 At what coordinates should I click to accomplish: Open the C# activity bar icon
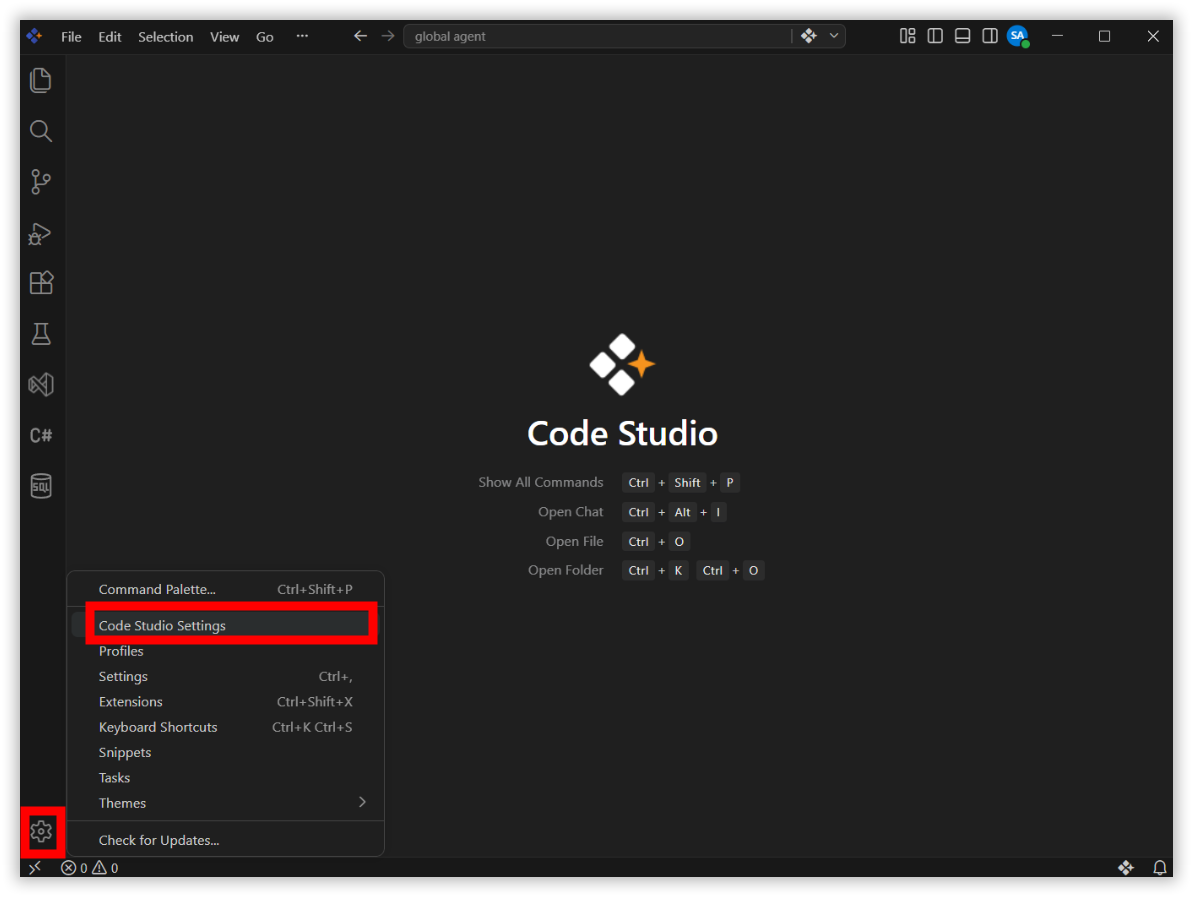41,435
